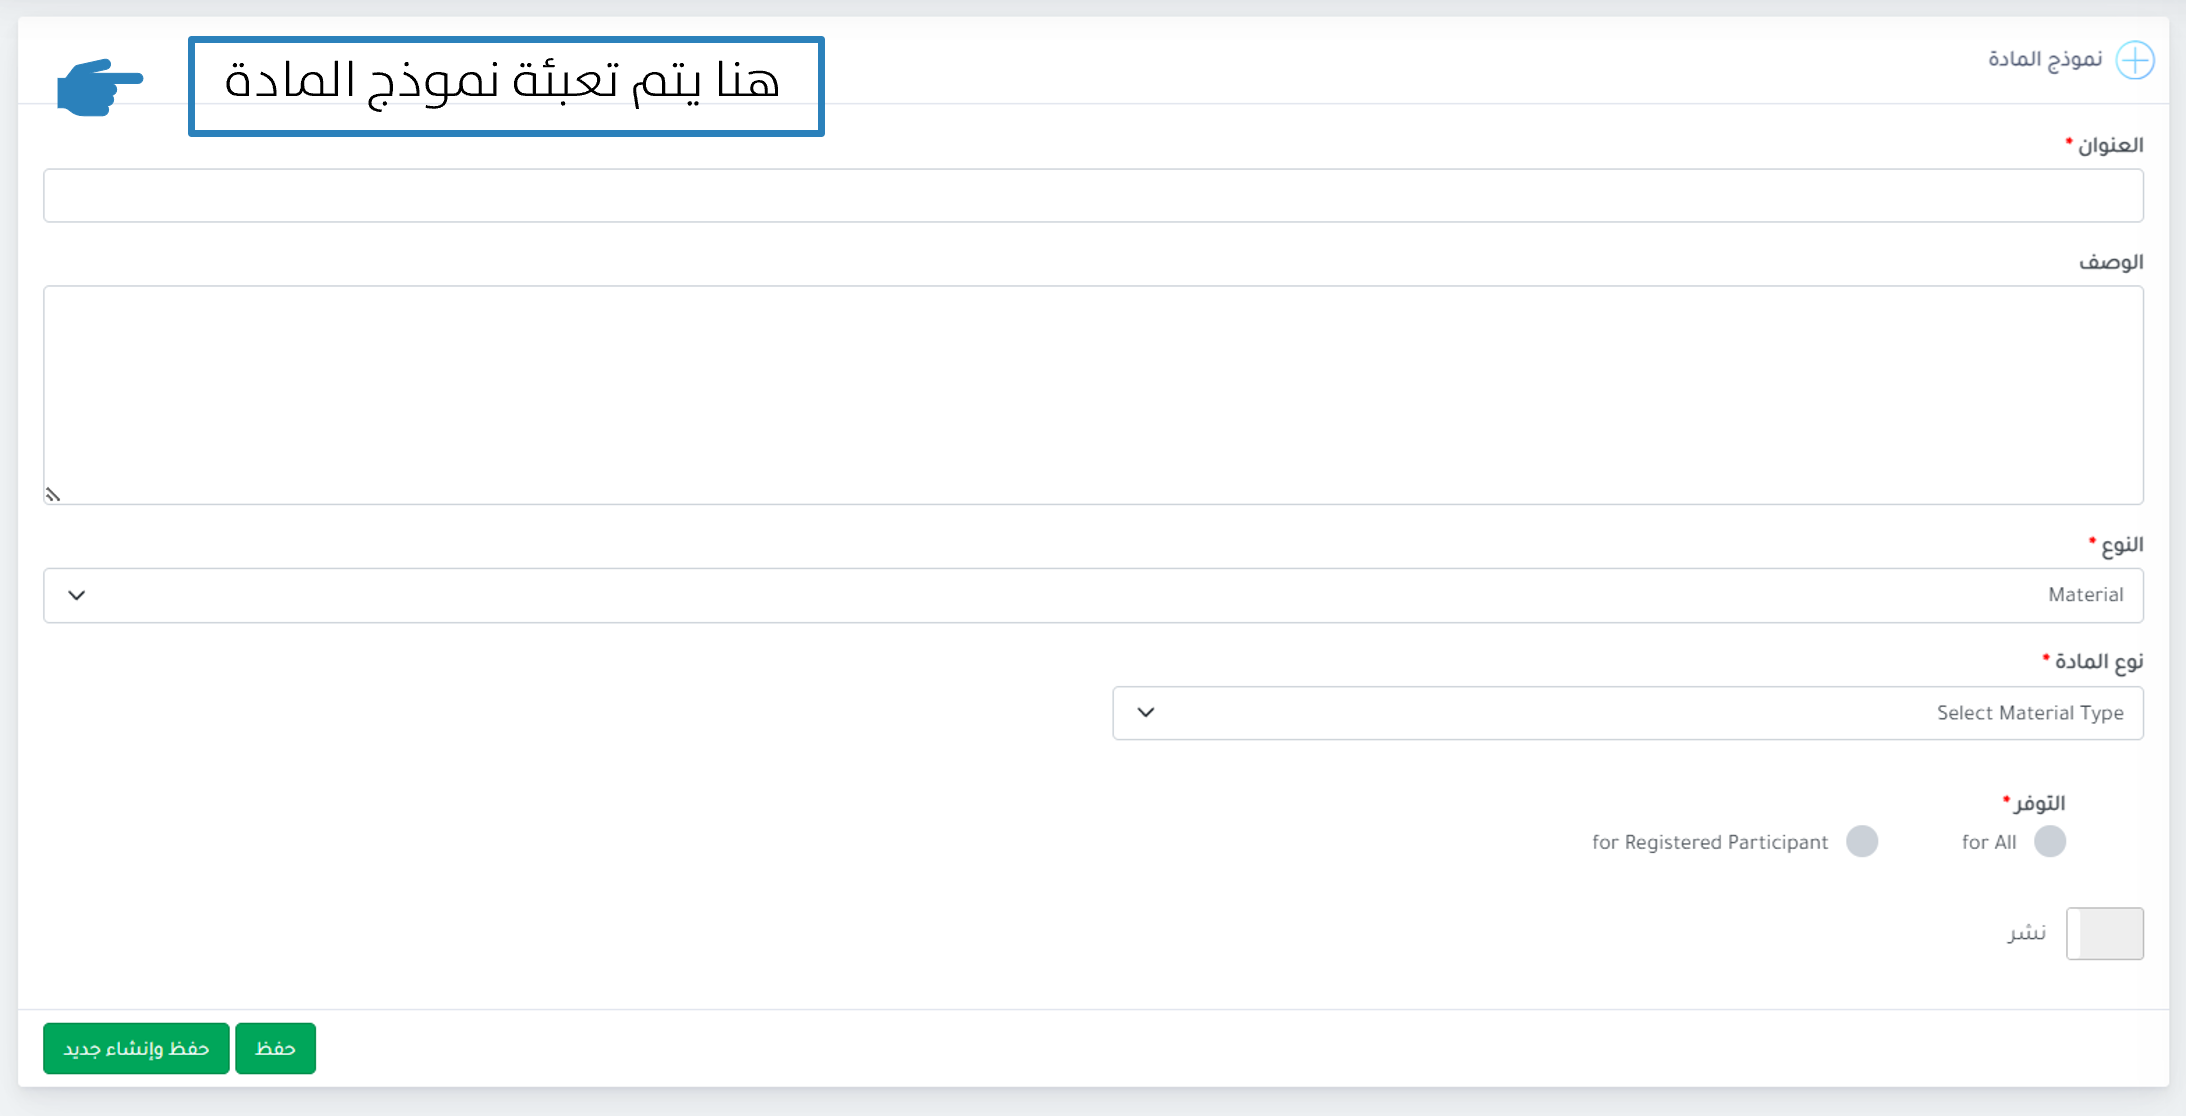Click the blue pointing hand icon
This screenshot has width=2186, height=1116.
point(100,88)
